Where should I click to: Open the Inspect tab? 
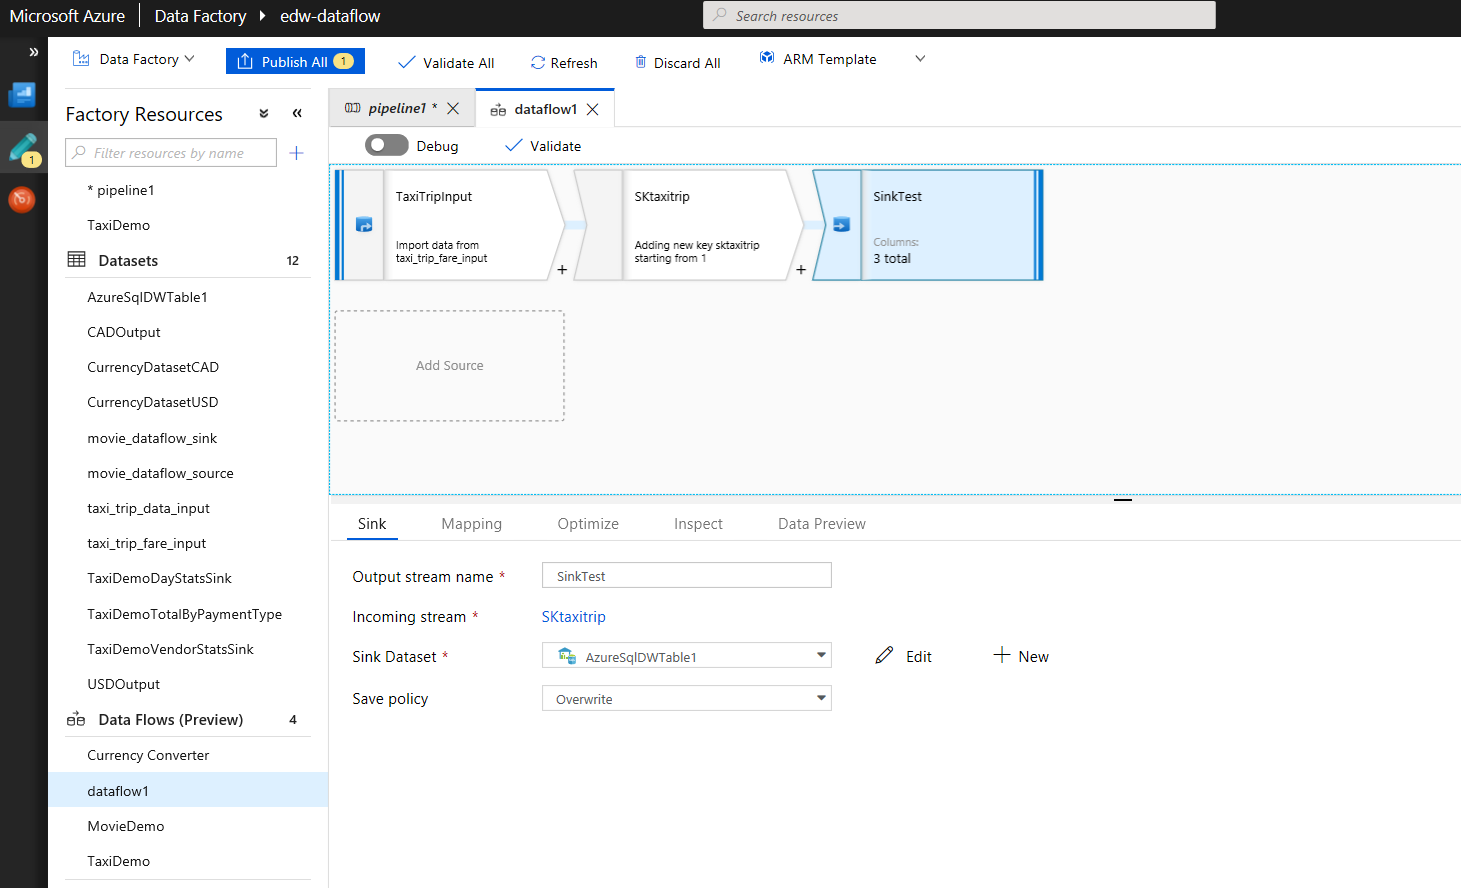pos(698,524)
